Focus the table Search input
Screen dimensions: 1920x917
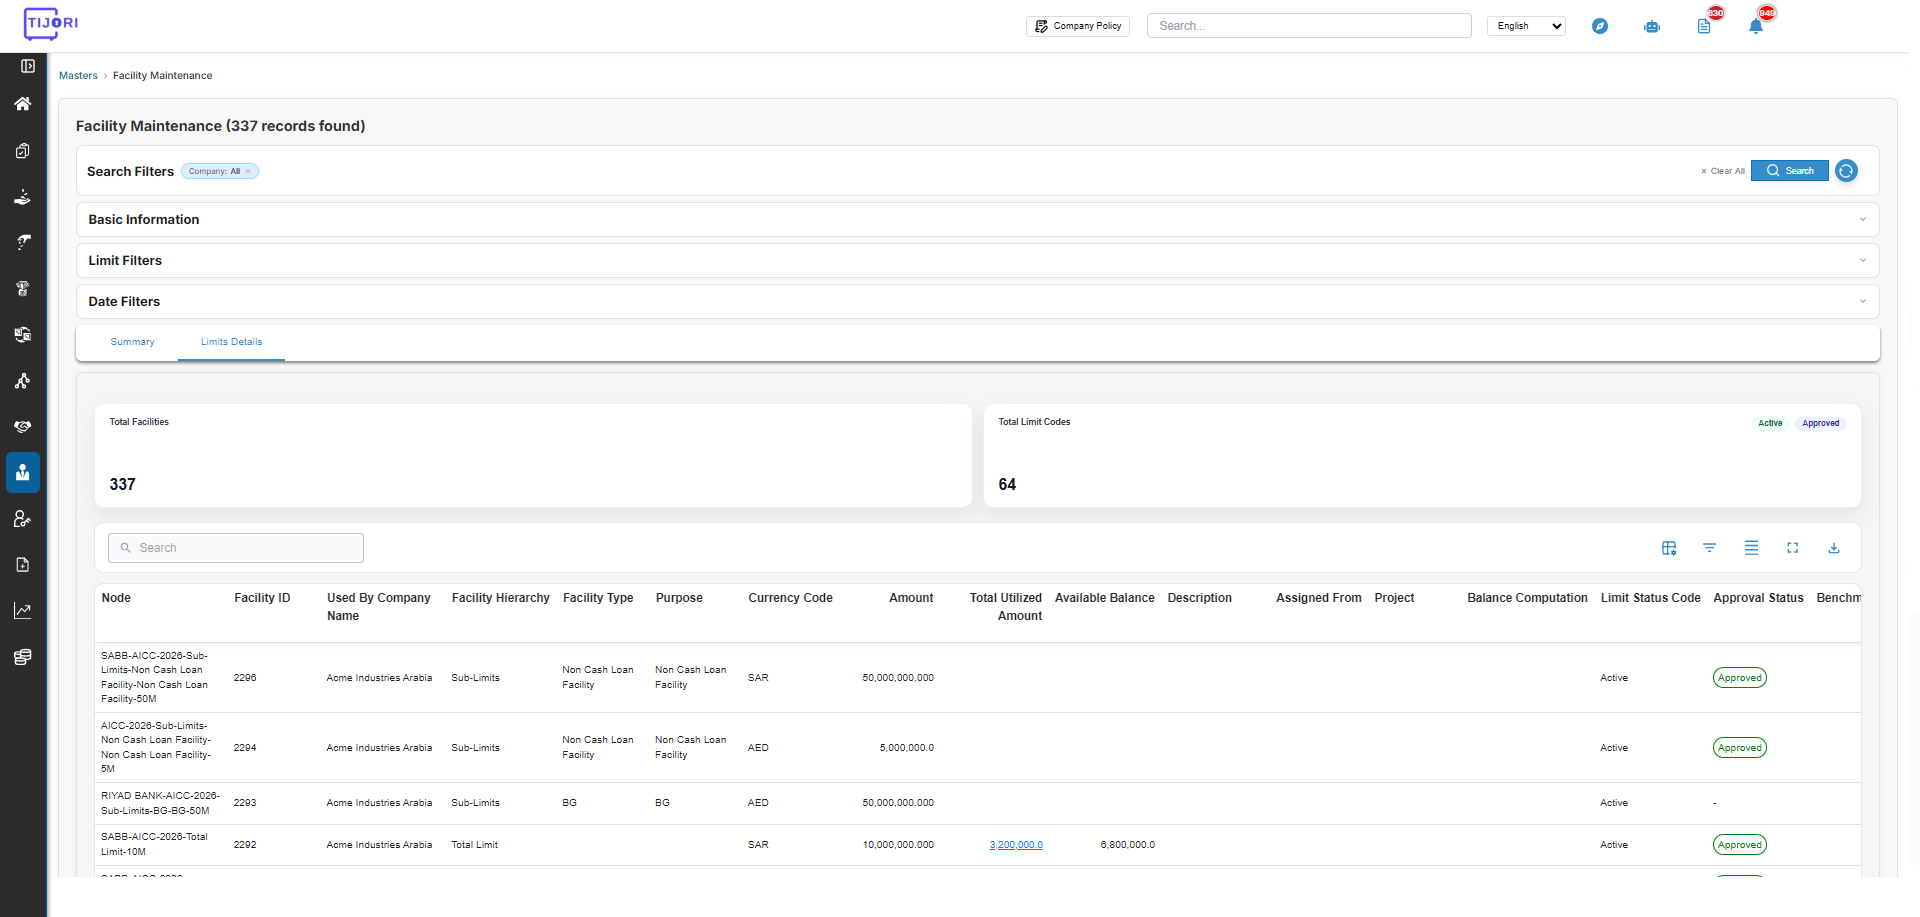[236, 548]
